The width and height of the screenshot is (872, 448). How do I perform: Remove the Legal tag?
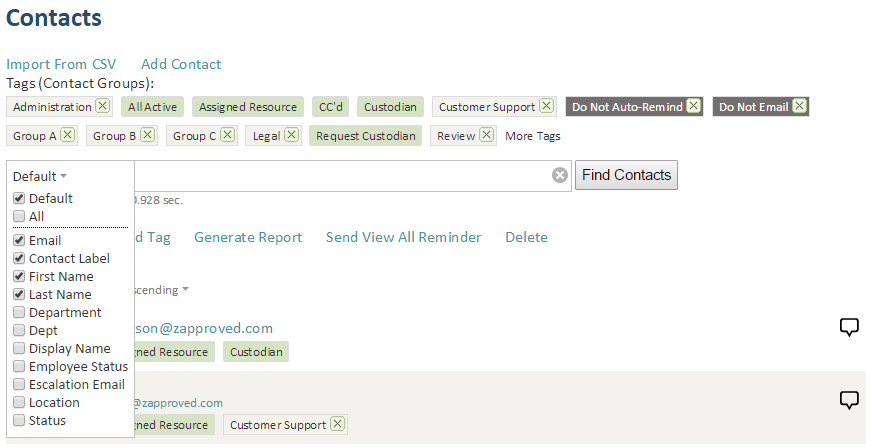click(291, 135)
